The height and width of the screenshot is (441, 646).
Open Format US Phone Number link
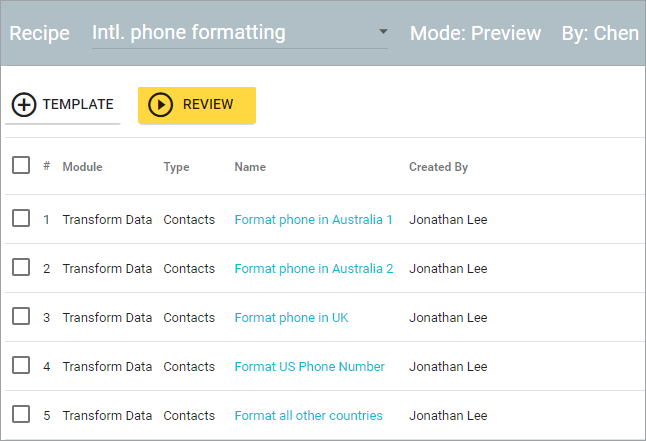309,367
